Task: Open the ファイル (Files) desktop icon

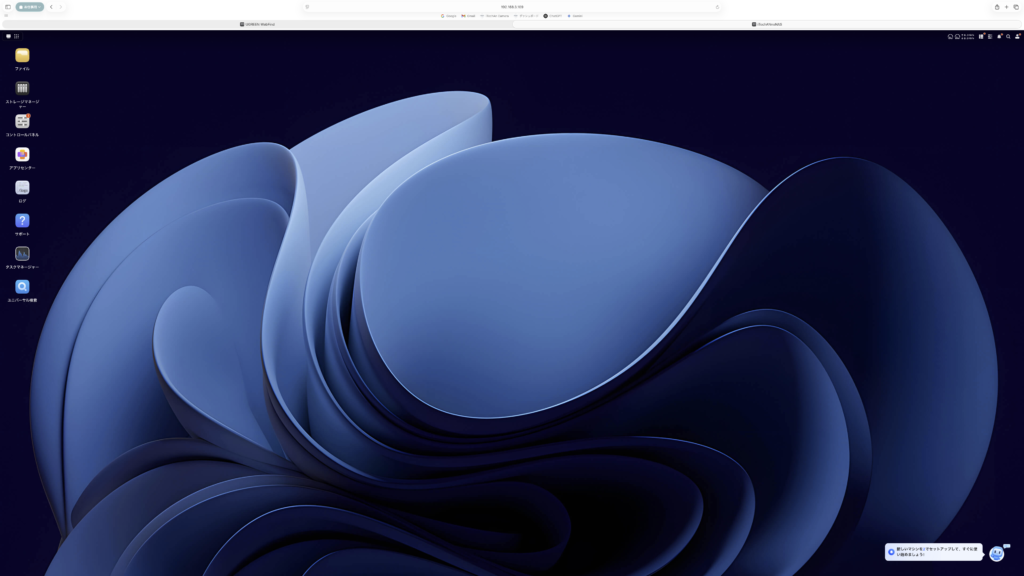Action: [x=22, y=56]
